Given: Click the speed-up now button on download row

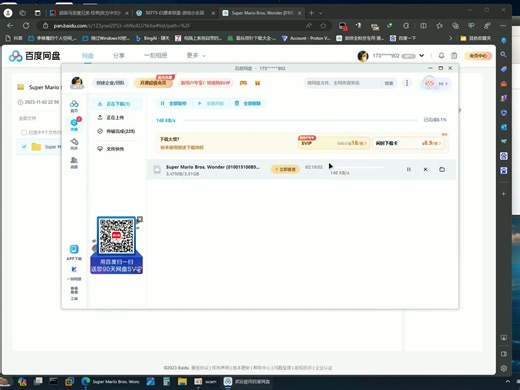Looking at the screenshot, I should 285,169.
